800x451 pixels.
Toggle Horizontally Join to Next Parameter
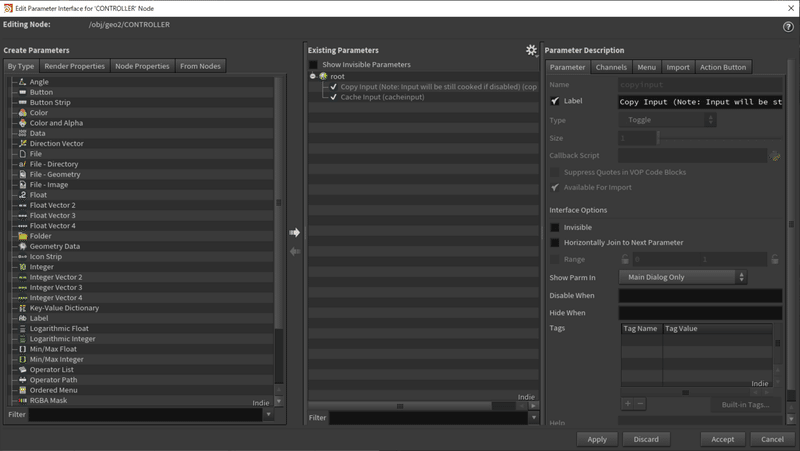tap(555, 243)
